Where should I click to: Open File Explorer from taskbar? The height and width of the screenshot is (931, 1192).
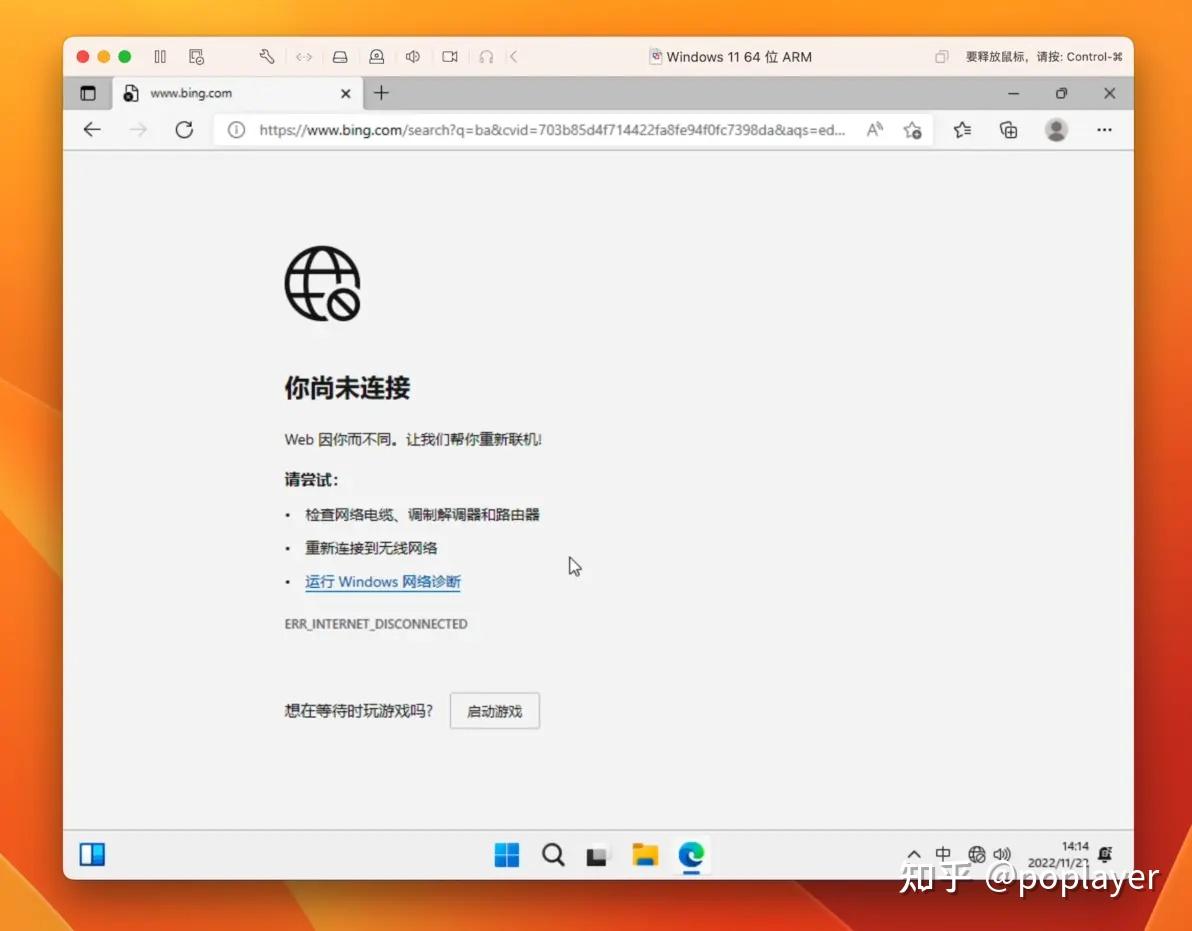point(645,855)
